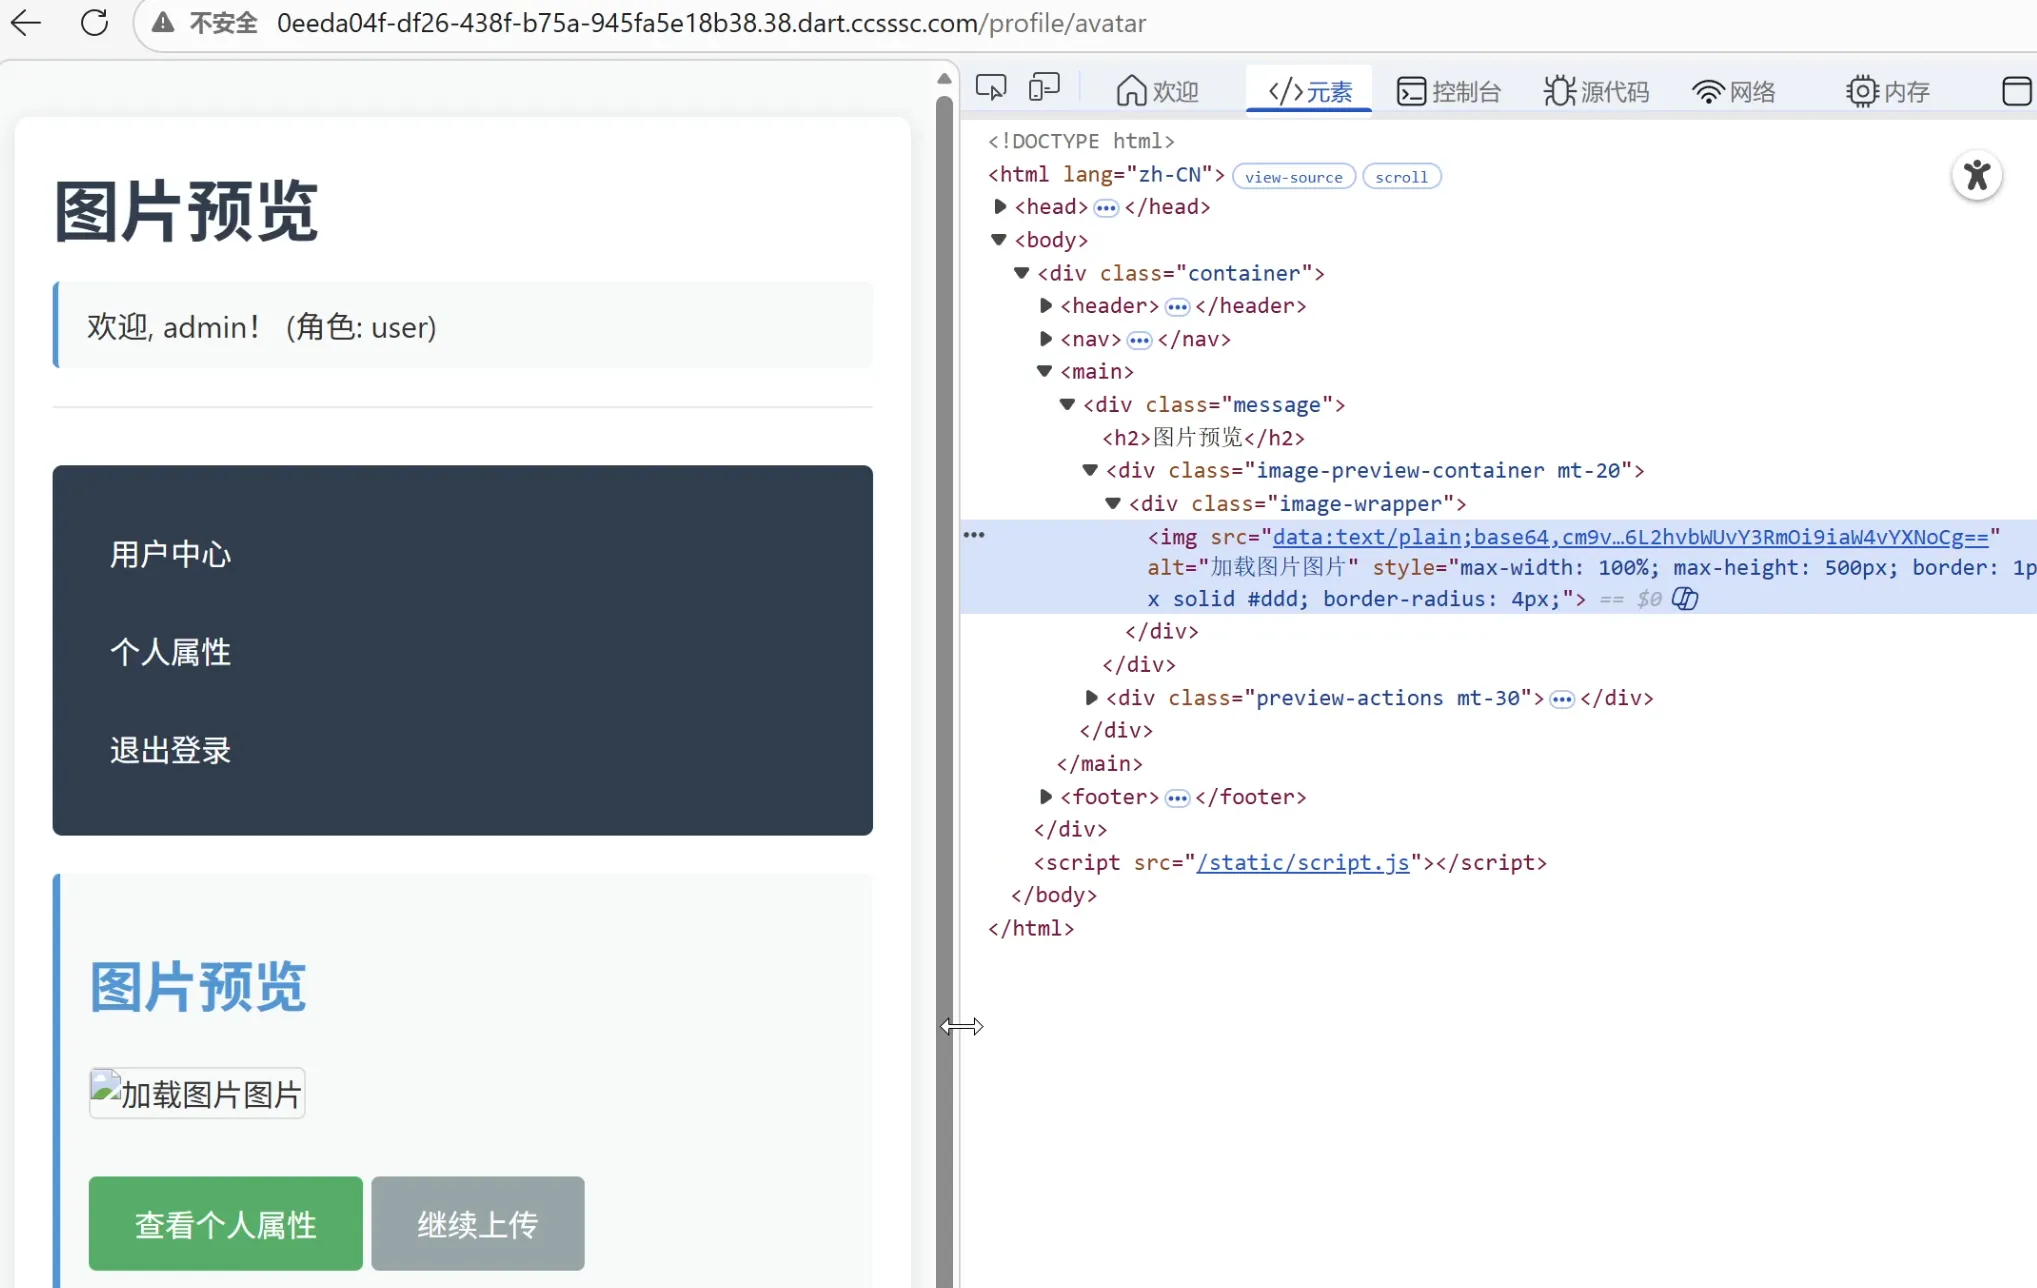Switch to the 控制台 console tab
Screen dimensions: 2037x1288
[1449, 91]
